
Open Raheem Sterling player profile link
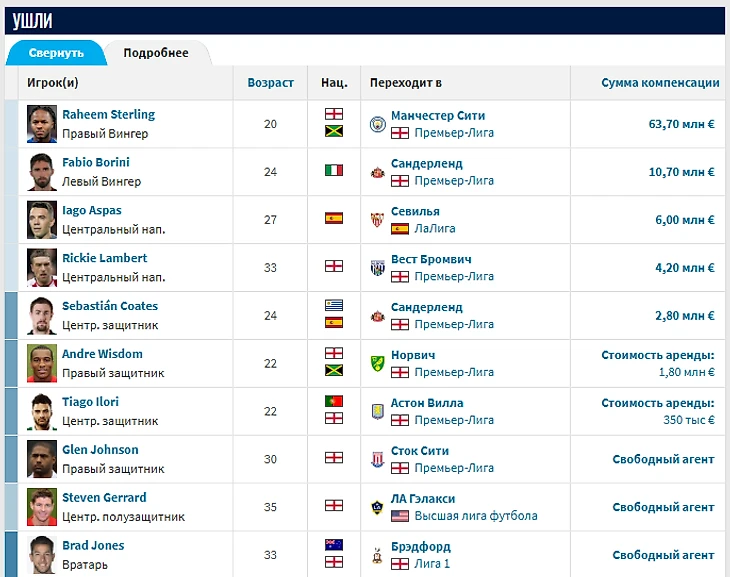point(108,115)
